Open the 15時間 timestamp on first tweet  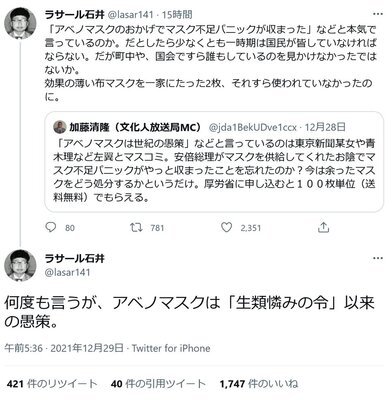(177, 14)
